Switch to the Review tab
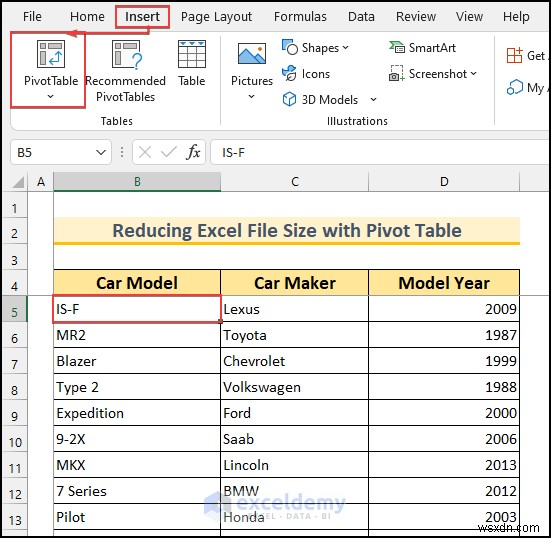Screen dimensions: 551x538 pyautogui.click(x=416, y=17)
